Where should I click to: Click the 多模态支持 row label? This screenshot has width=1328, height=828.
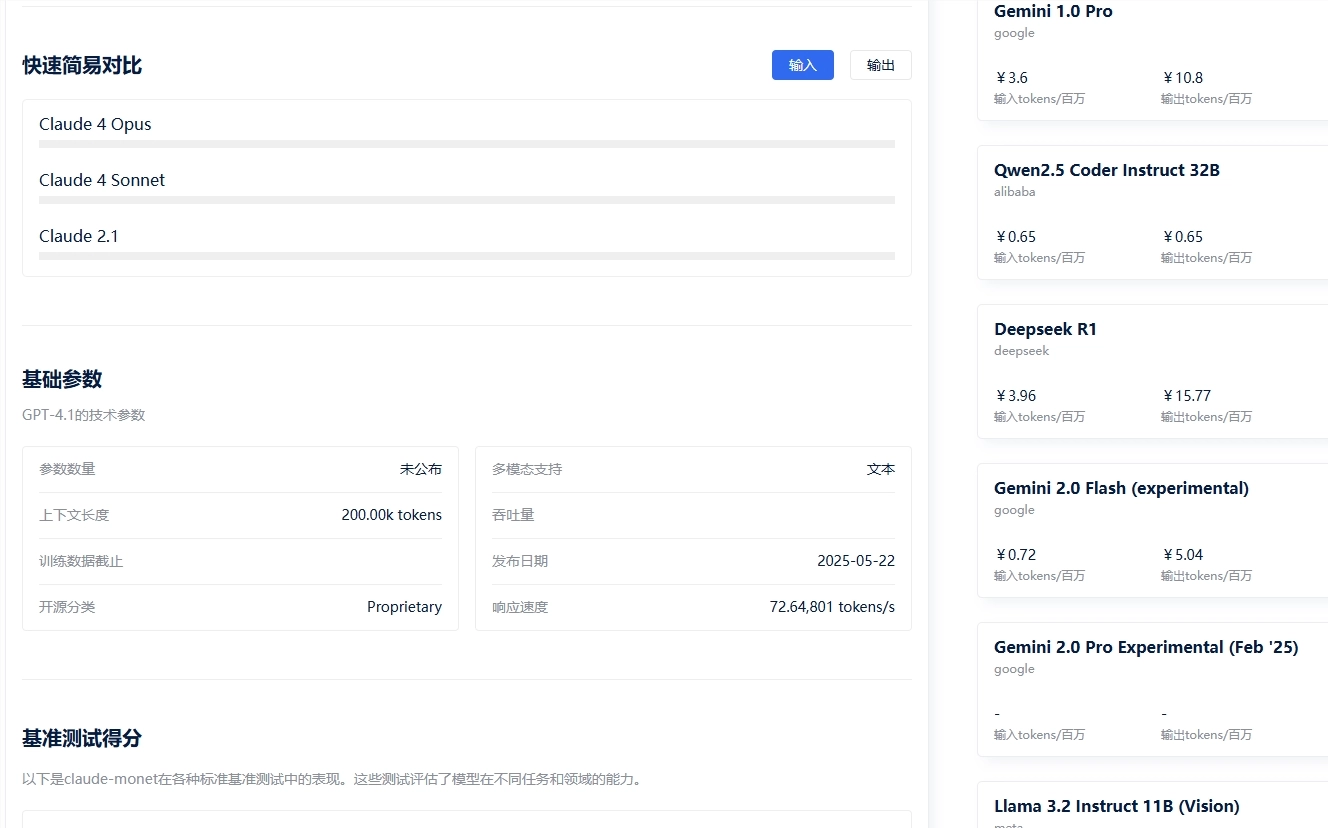527,469
